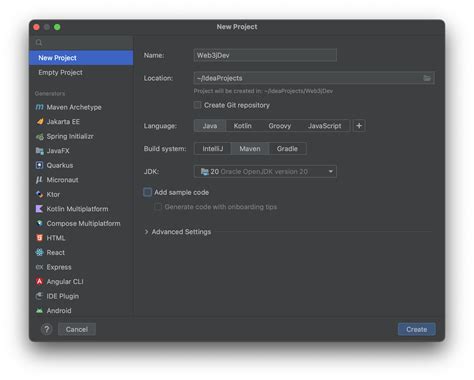The width and height of the screenshot is (474, 380).
Task: Click into the project Name field
Action: [265, 55]
